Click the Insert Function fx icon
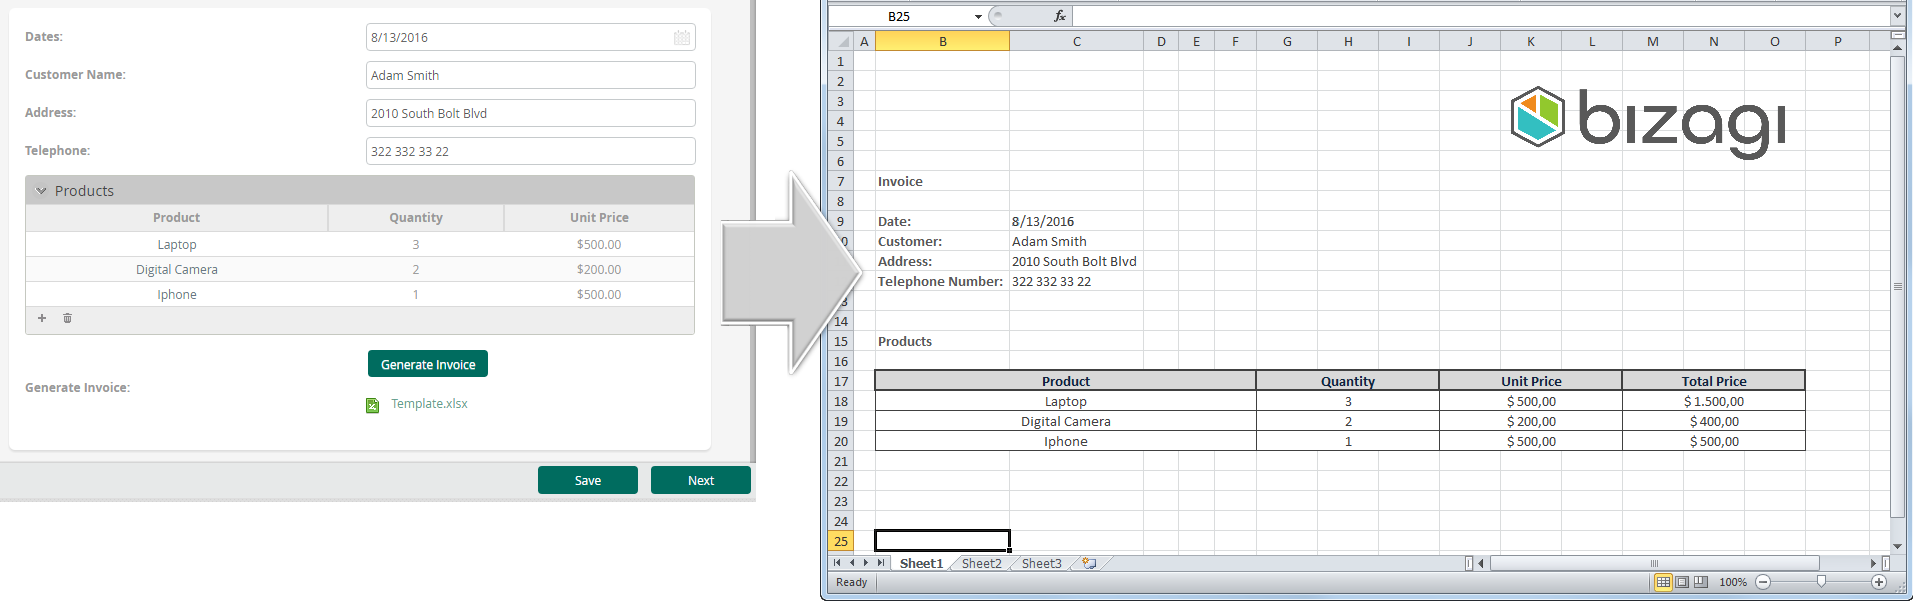 point(1060,16)
